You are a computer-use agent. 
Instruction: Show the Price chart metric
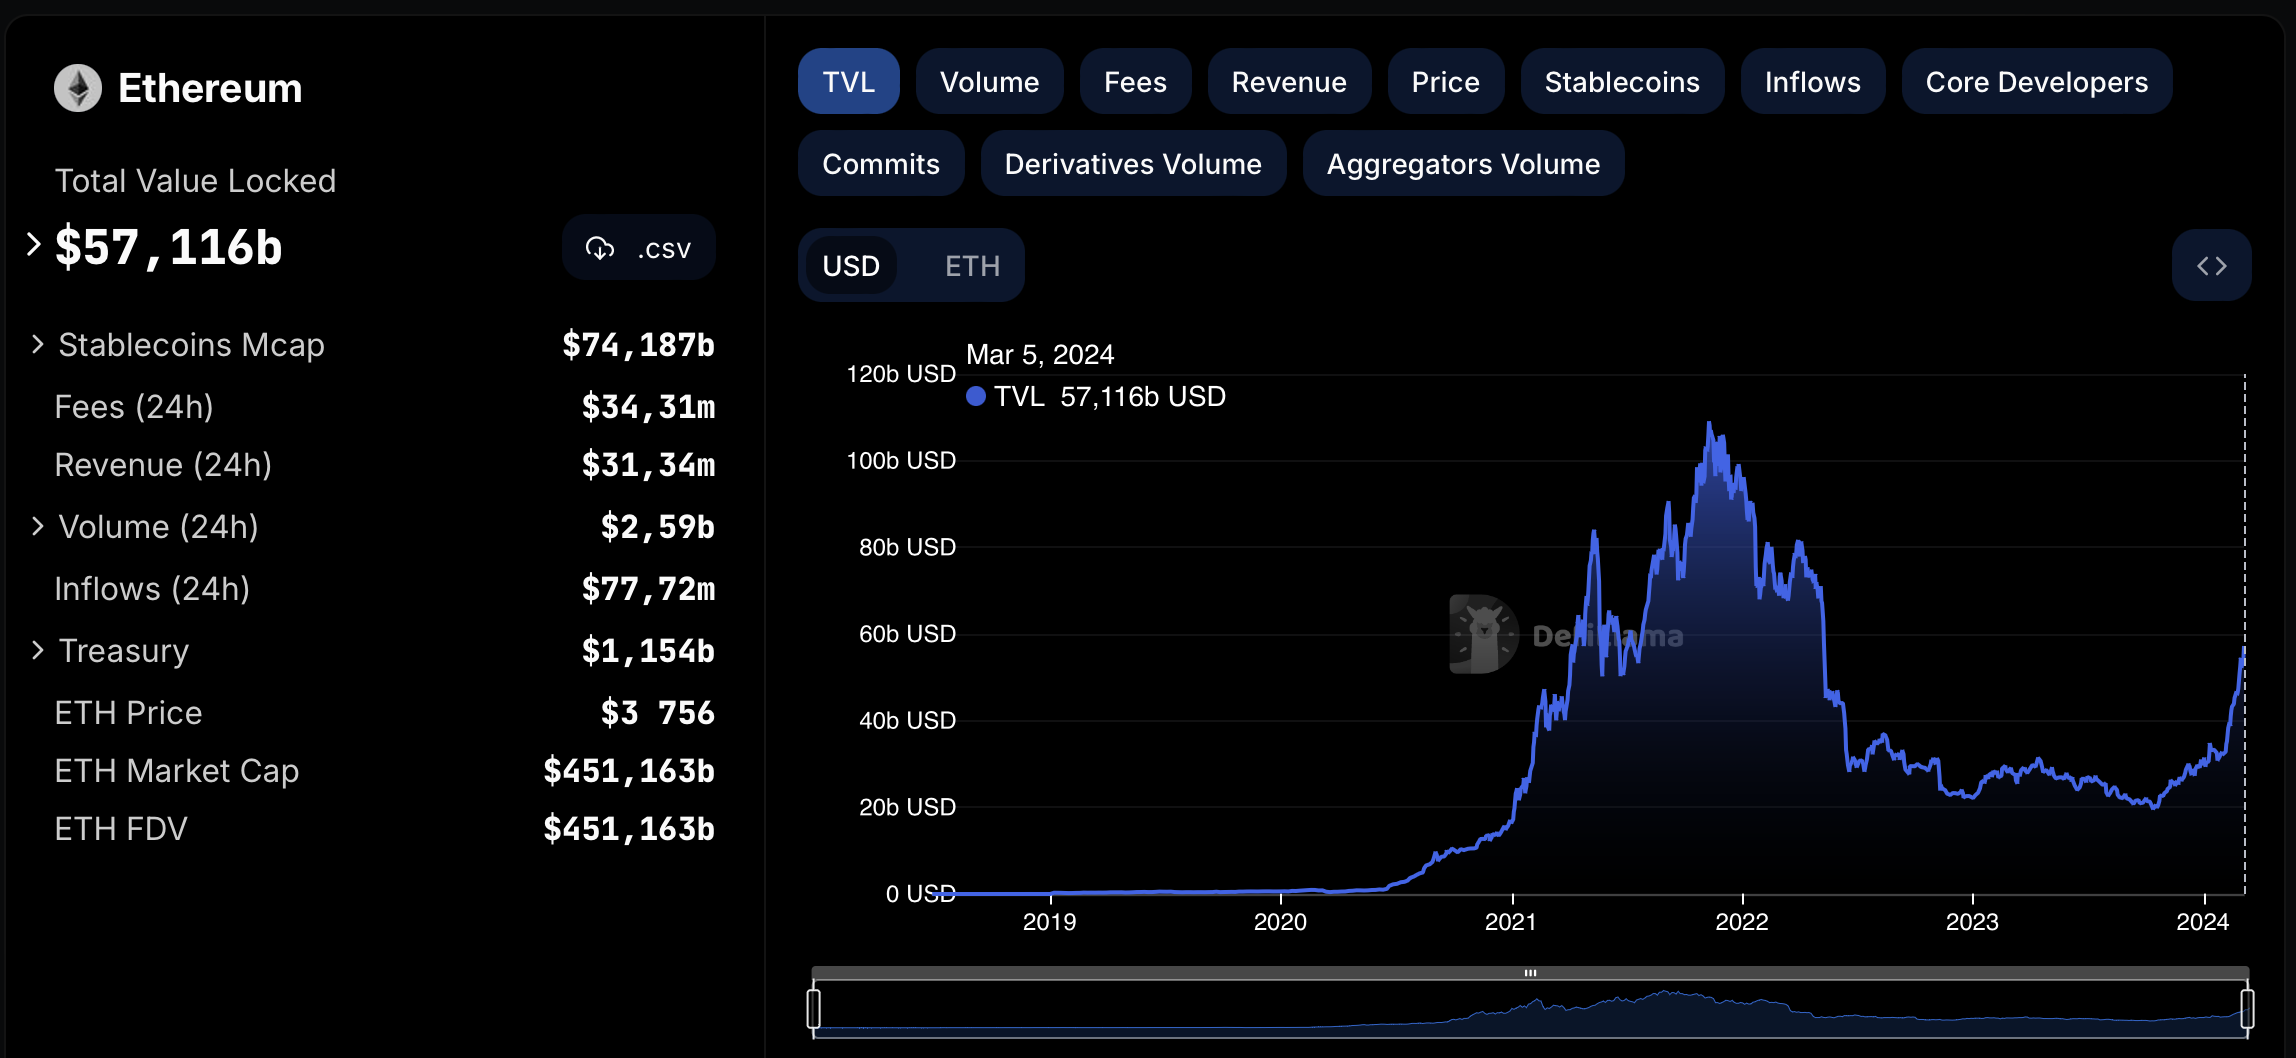point(1445,82)
